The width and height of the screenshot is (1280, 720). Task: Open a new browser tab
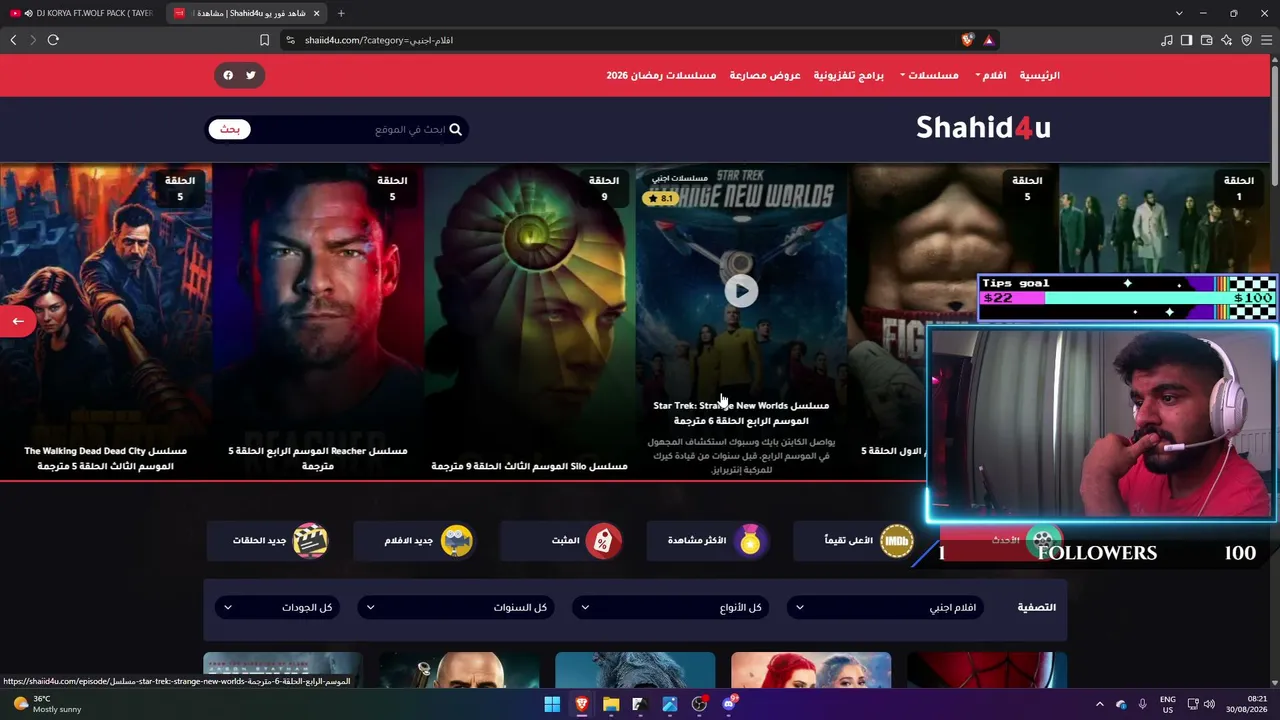[x=341, y=13]
